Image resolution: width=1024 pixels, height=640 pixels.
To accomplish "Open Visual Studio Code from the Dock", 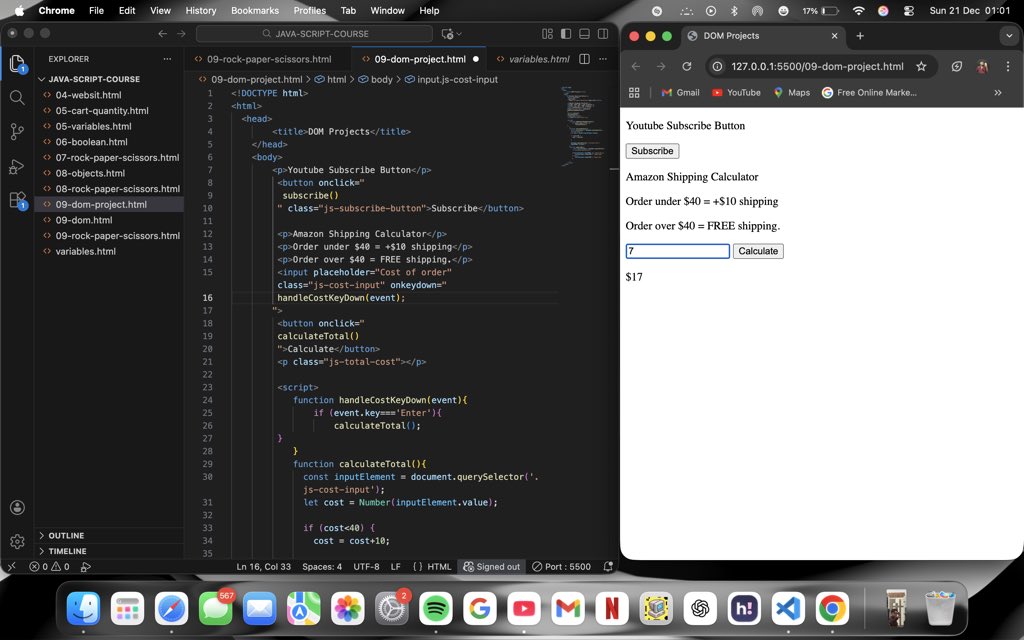I will coord(788,609).
